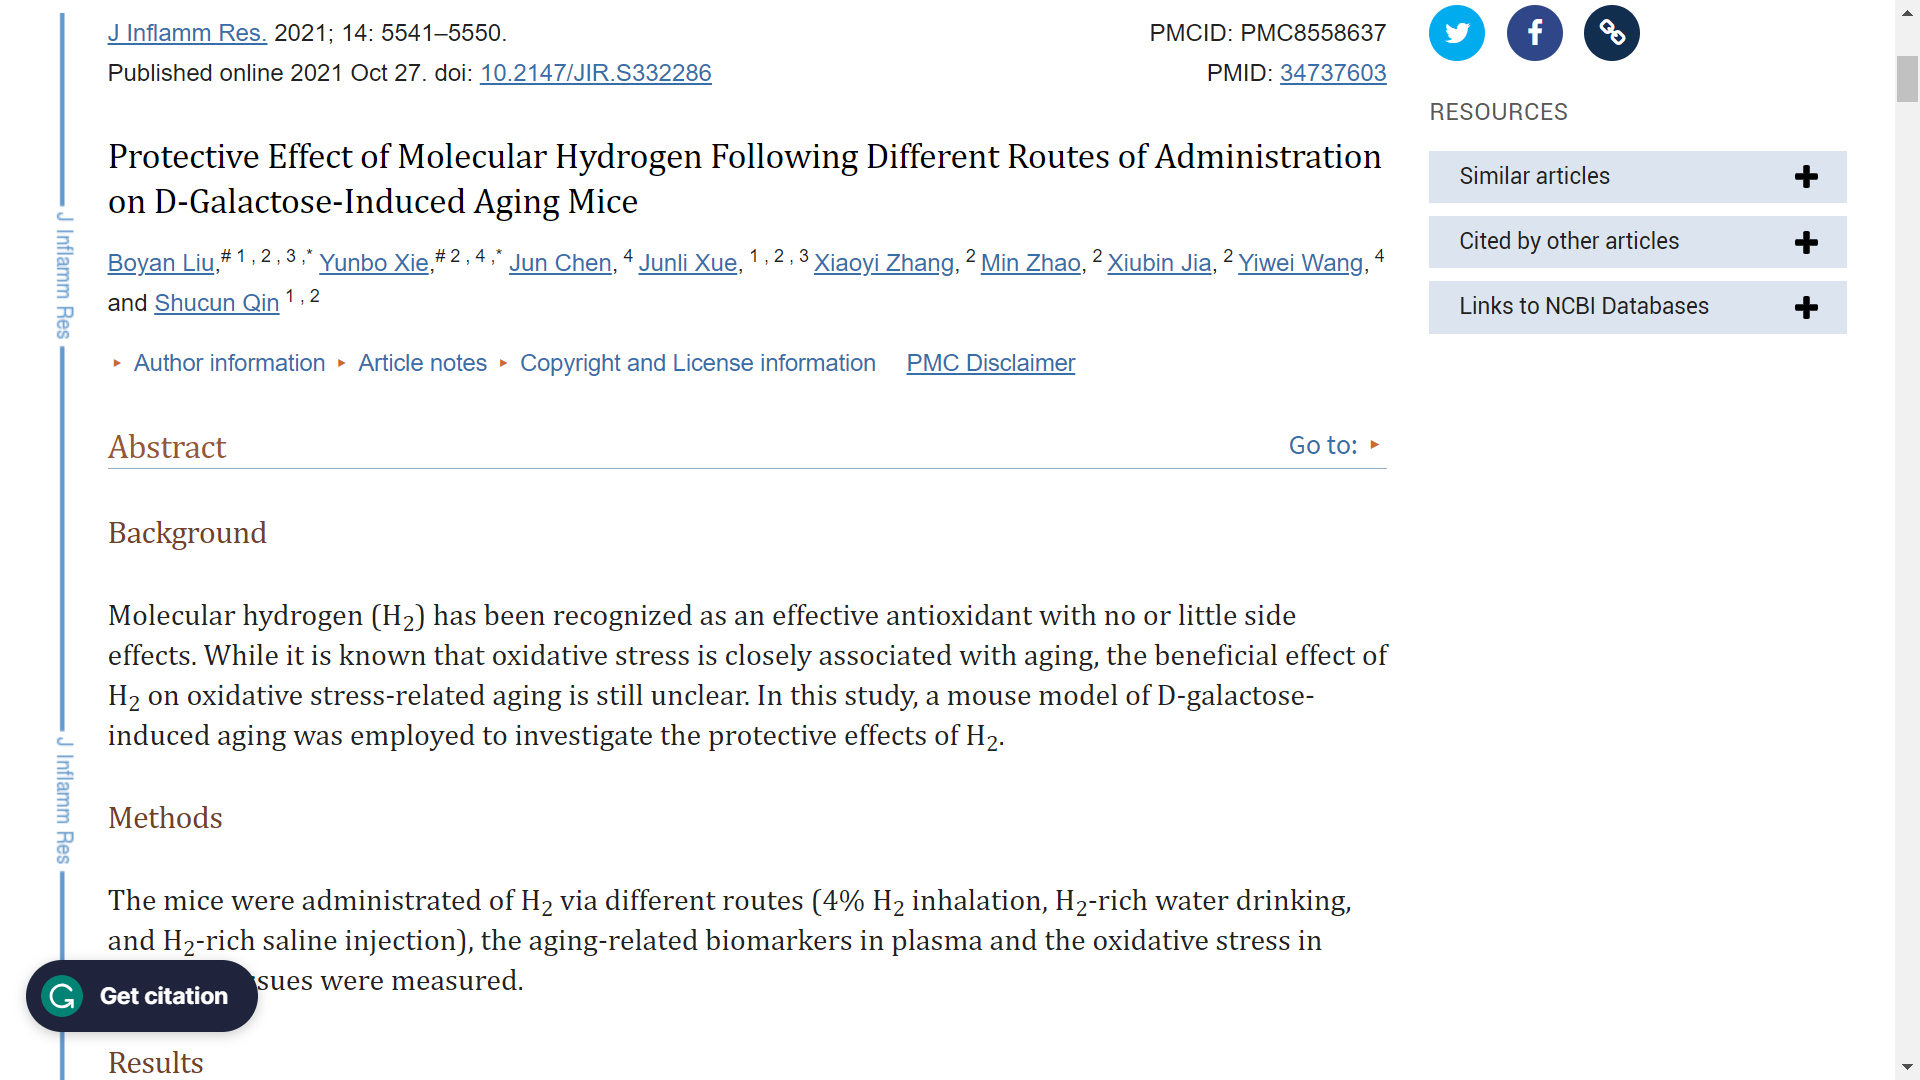Copy the article permalink icon
The height and width of the screenshot is (1080, 1920).
click(x=1611, y=33)
